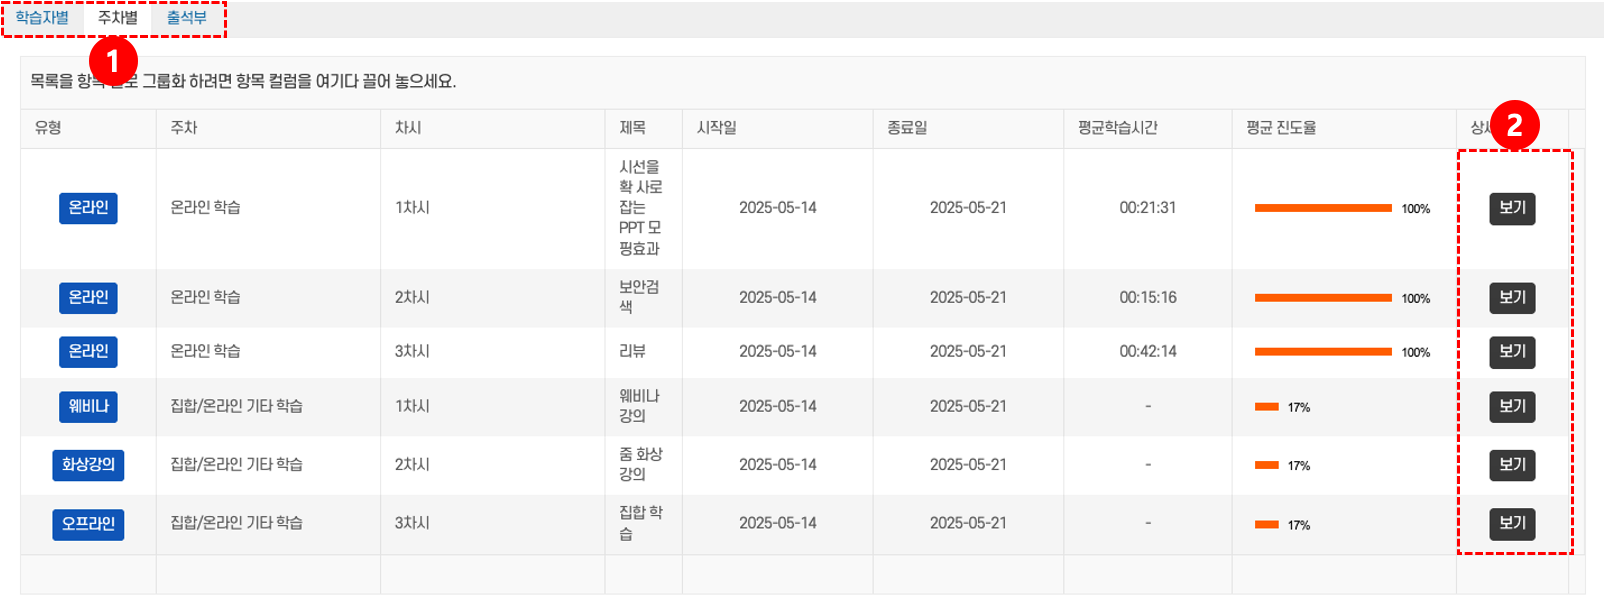The width and height of the screenshot is (1605, 609).
Task: Click 보기 for the 집합 학습 row
Action: 1512,523
